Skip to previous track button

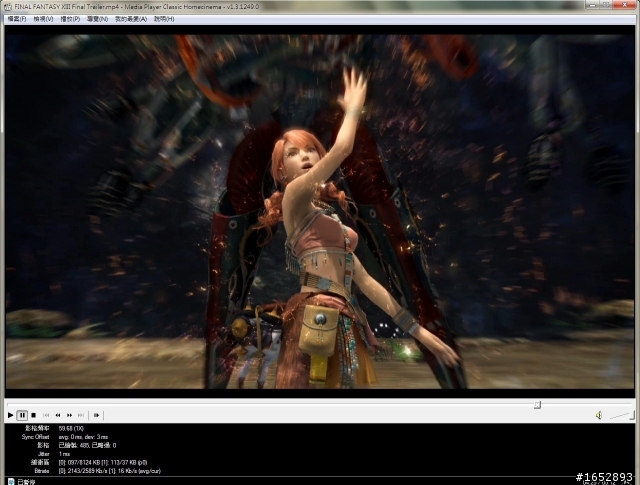coord(46,415)
